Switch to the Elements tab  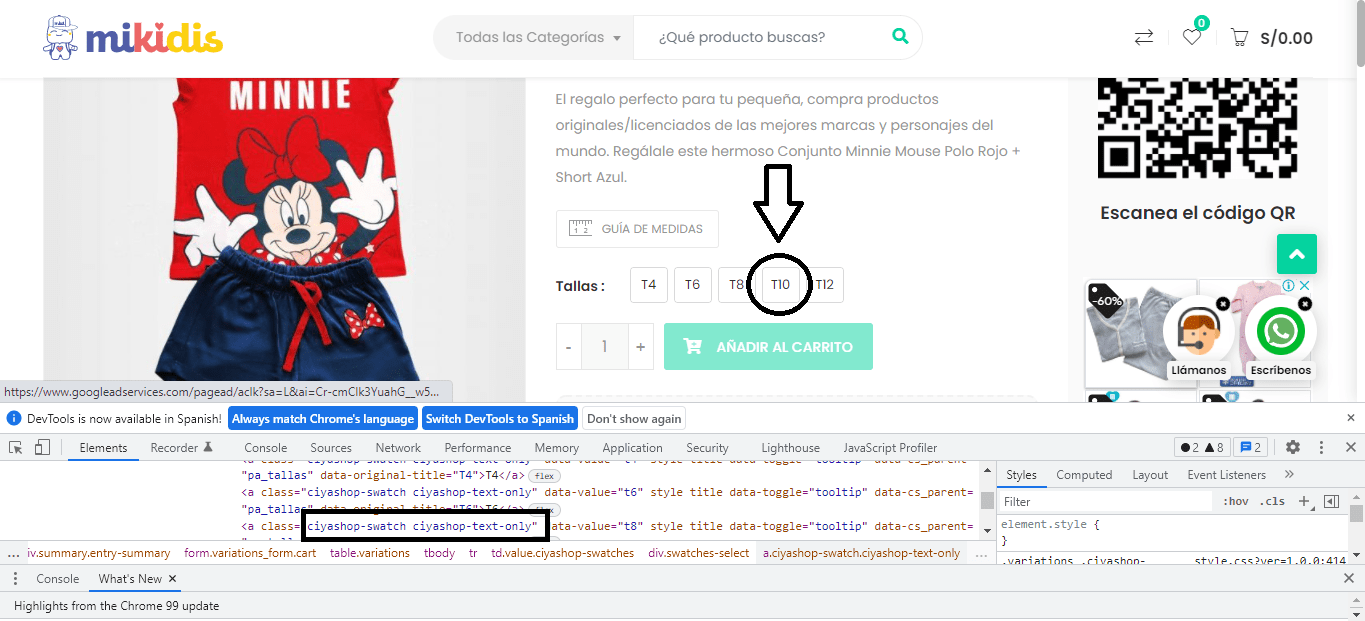[103, 448]
